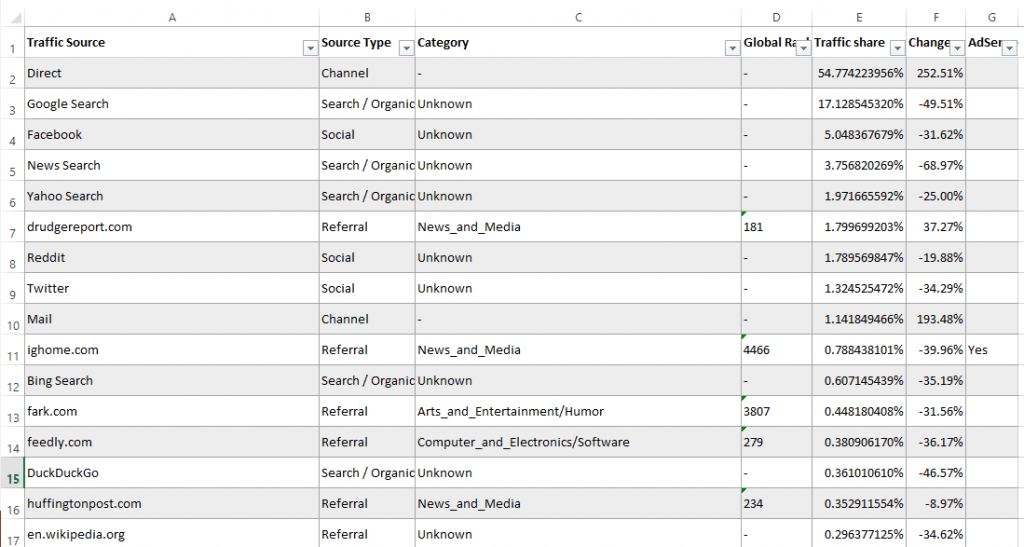Select column B header
Viewport: 1024px width, 547px height.
click(x=367, y=18)
